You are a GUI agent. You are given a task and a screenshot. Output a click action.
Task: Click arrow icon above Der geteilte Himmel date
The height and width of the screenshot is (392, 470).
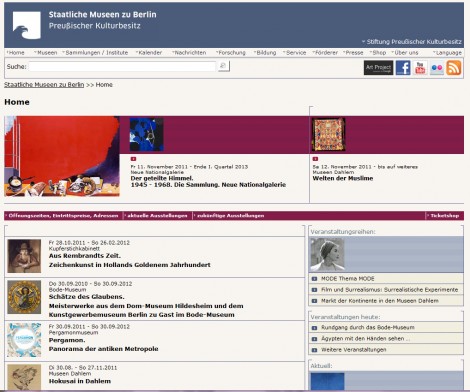[x=133, y=159]
